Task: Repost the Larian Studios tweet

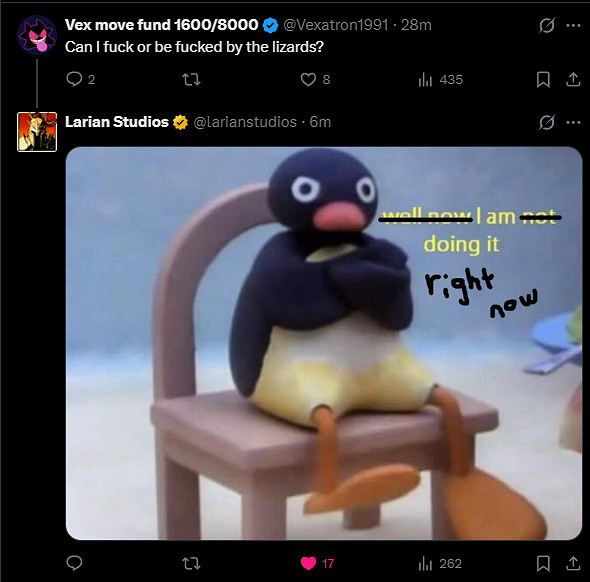Action: (191, 563)
